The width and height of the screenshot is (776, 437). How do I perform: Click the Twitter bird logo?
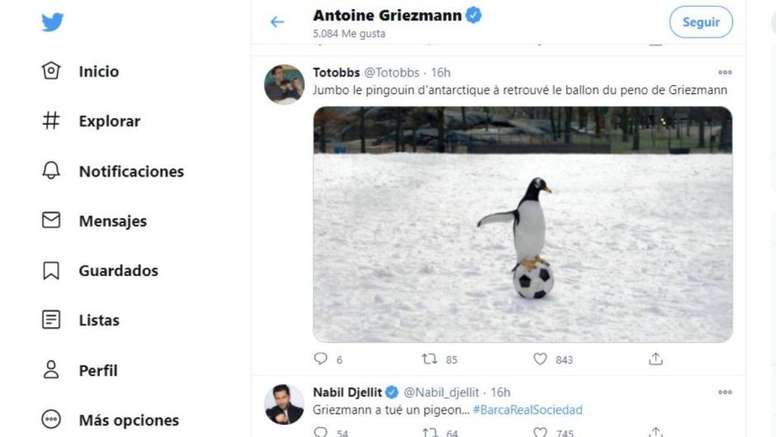click(52, 22)
